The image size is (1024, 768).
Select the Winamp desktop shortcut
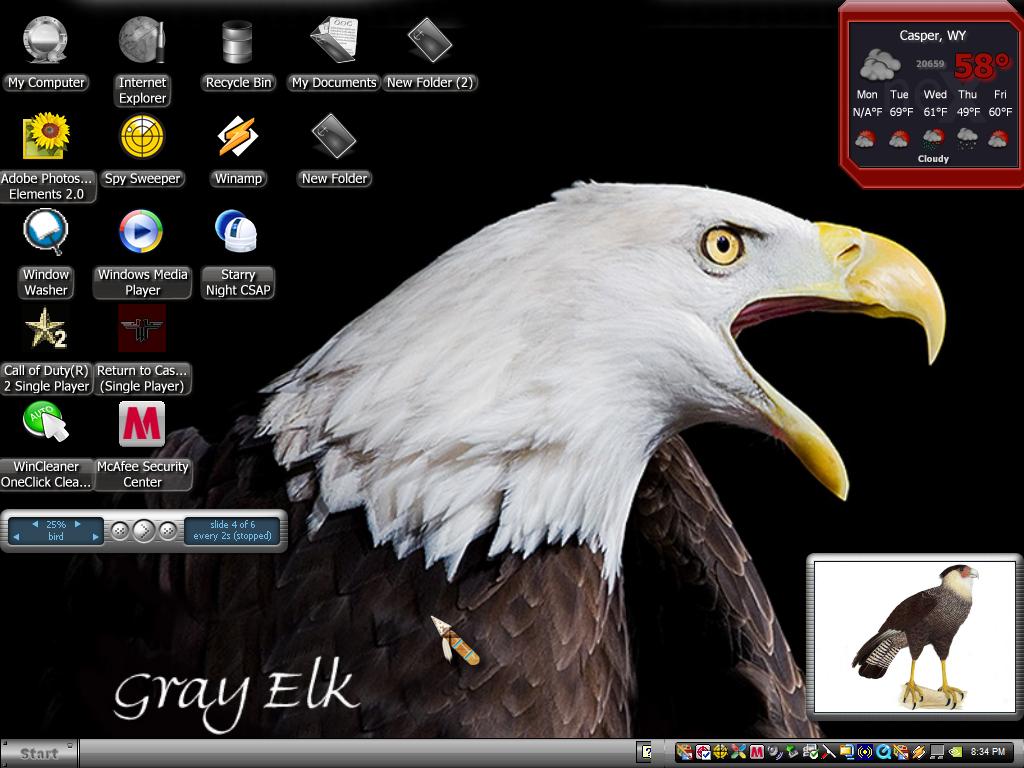pyautogui.click(x=238, y=137)
